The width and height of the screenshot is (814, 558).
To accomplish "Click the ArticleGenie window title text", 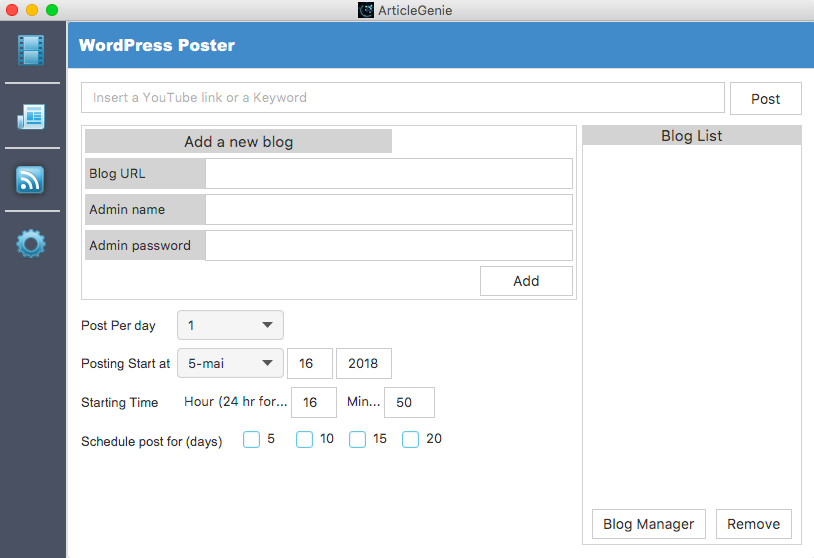I will (415, 10).
